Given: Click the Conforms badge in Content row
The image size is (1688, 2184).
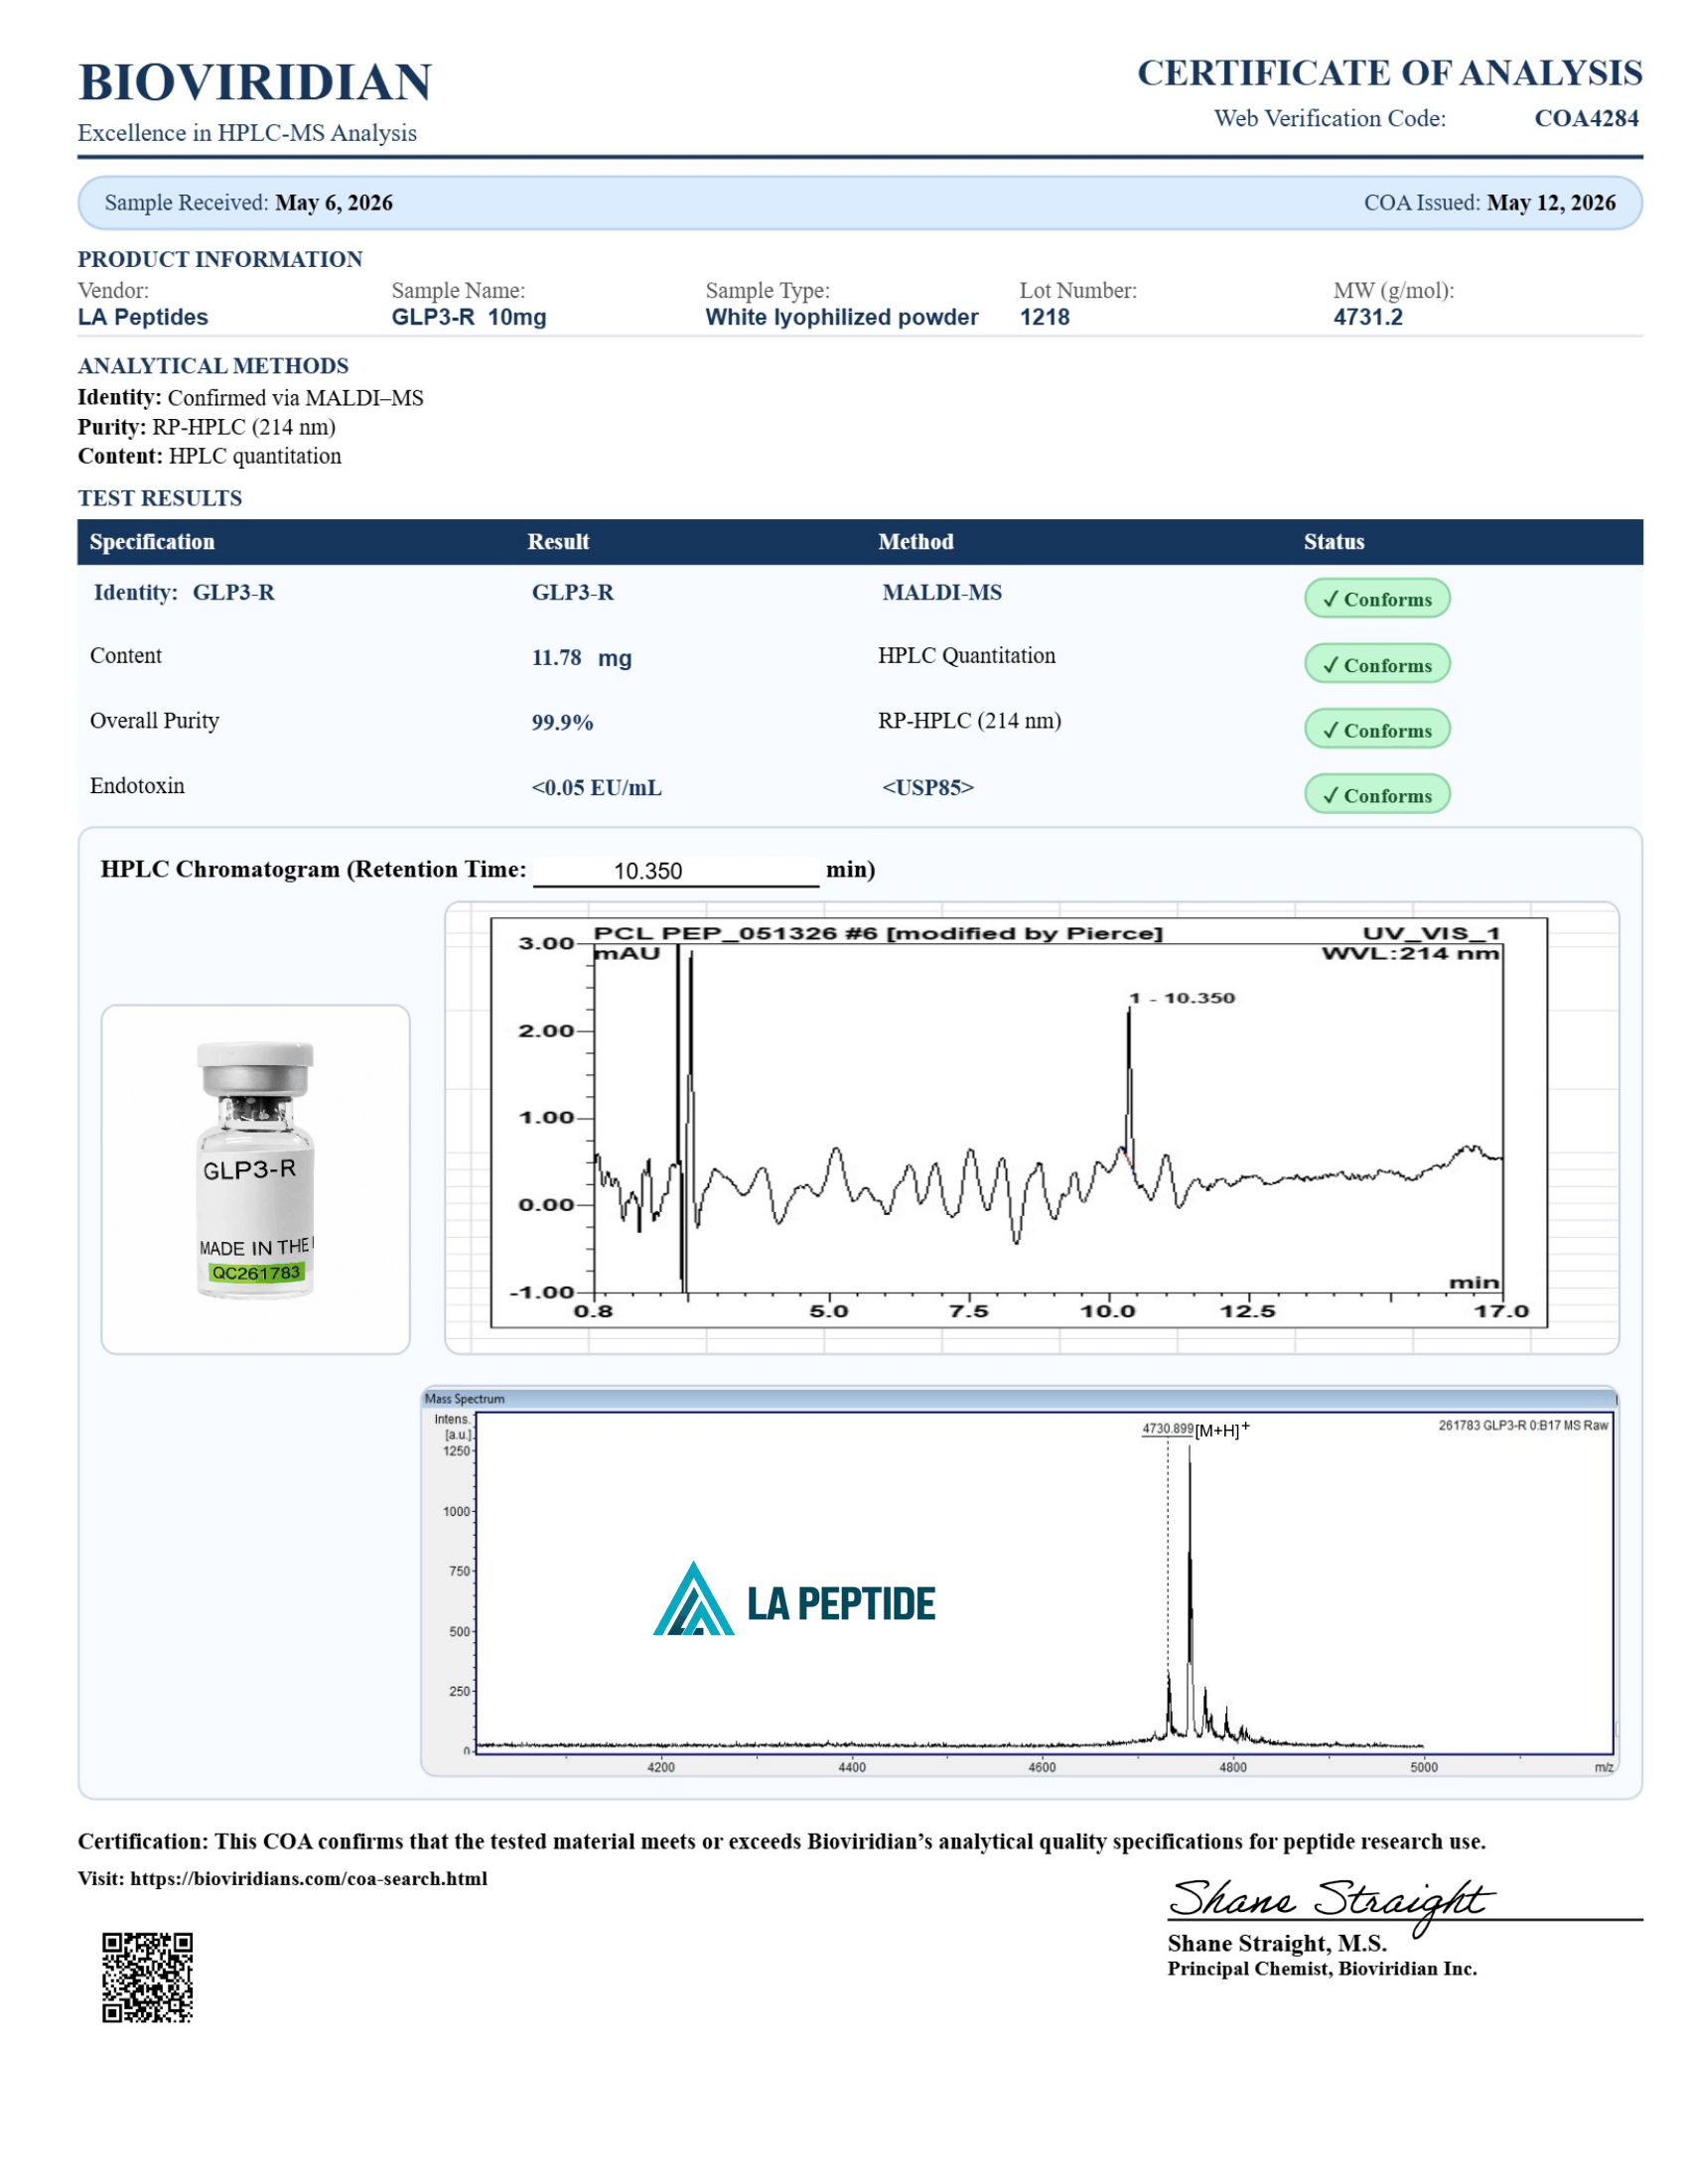Looking at the screenshot, I should 1376,664.
